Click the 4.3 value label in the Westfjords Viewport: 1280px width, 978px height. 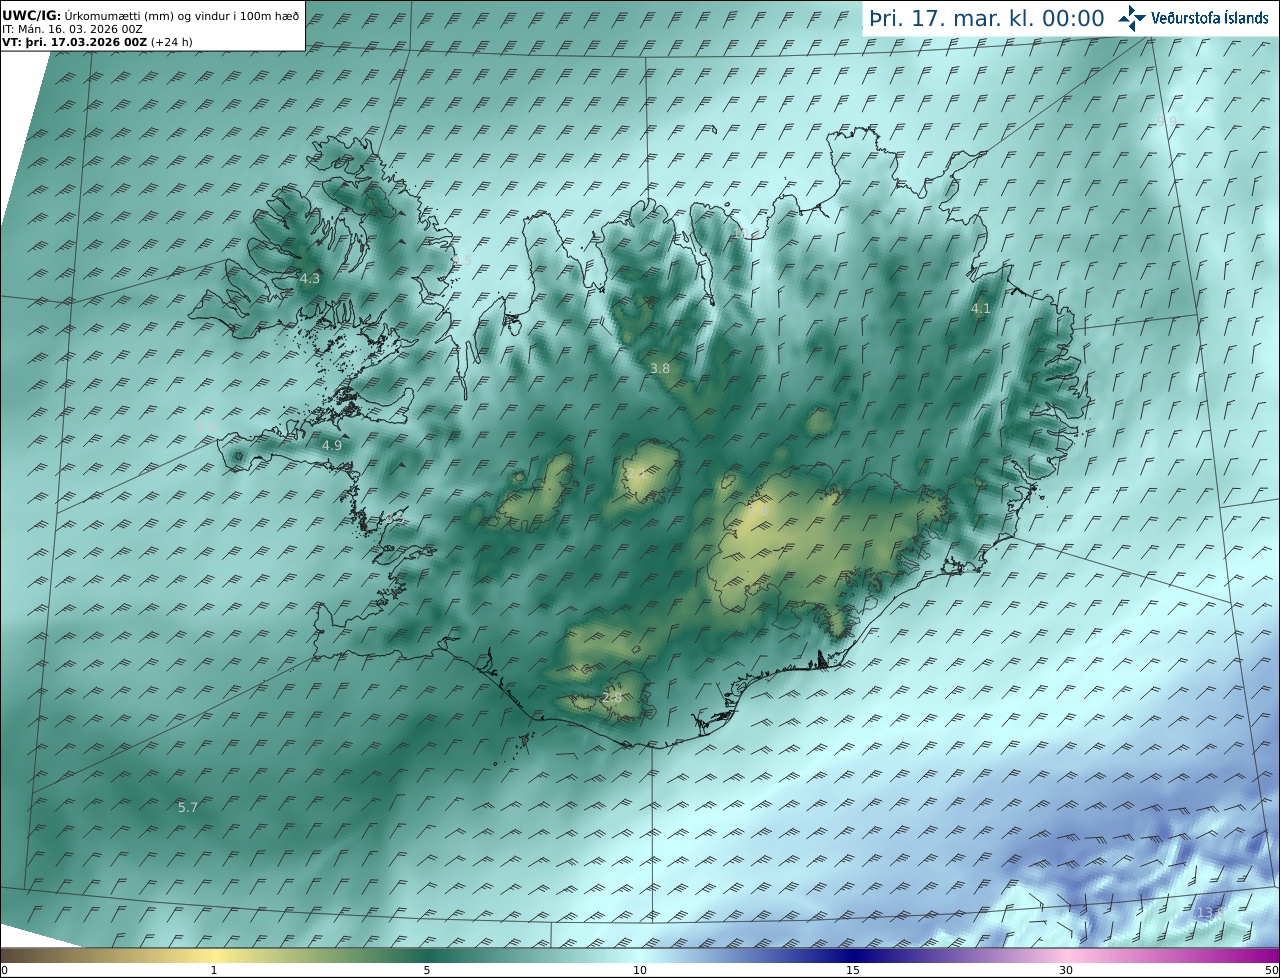pyautogui.click(x=310, y=279)
